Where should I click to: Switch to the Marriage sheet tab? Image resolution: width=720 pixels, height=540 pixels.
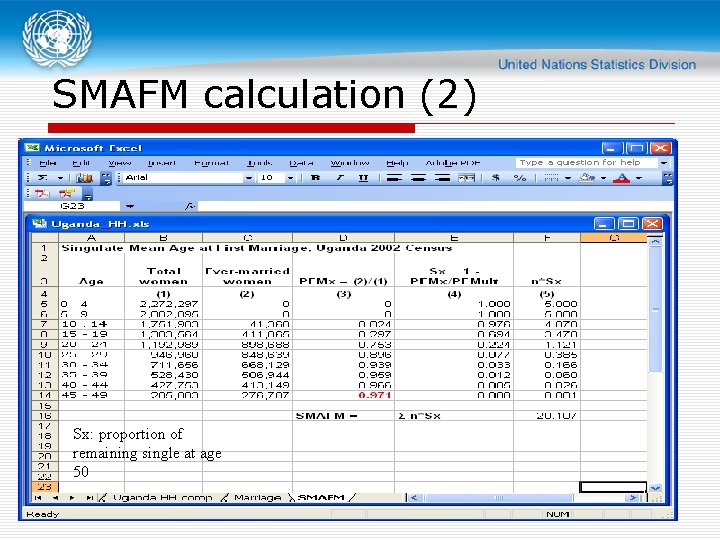[257, 498]
